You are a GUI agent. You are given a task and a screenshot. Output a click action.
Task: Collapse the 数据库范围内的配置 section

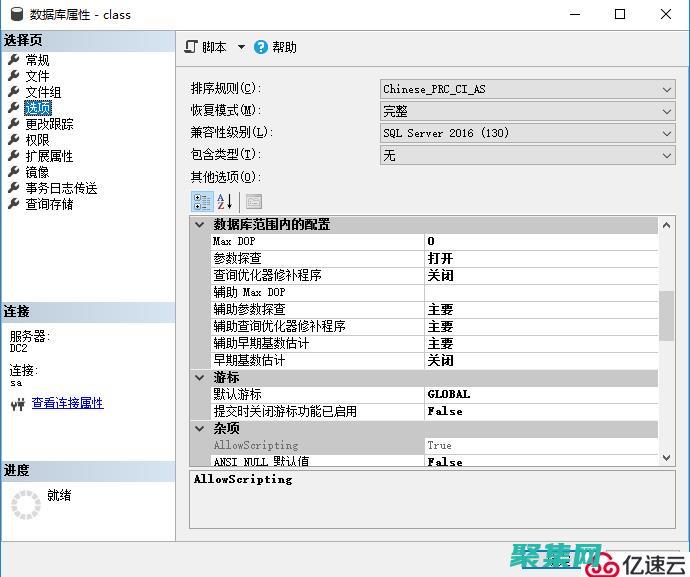[200, 225]
